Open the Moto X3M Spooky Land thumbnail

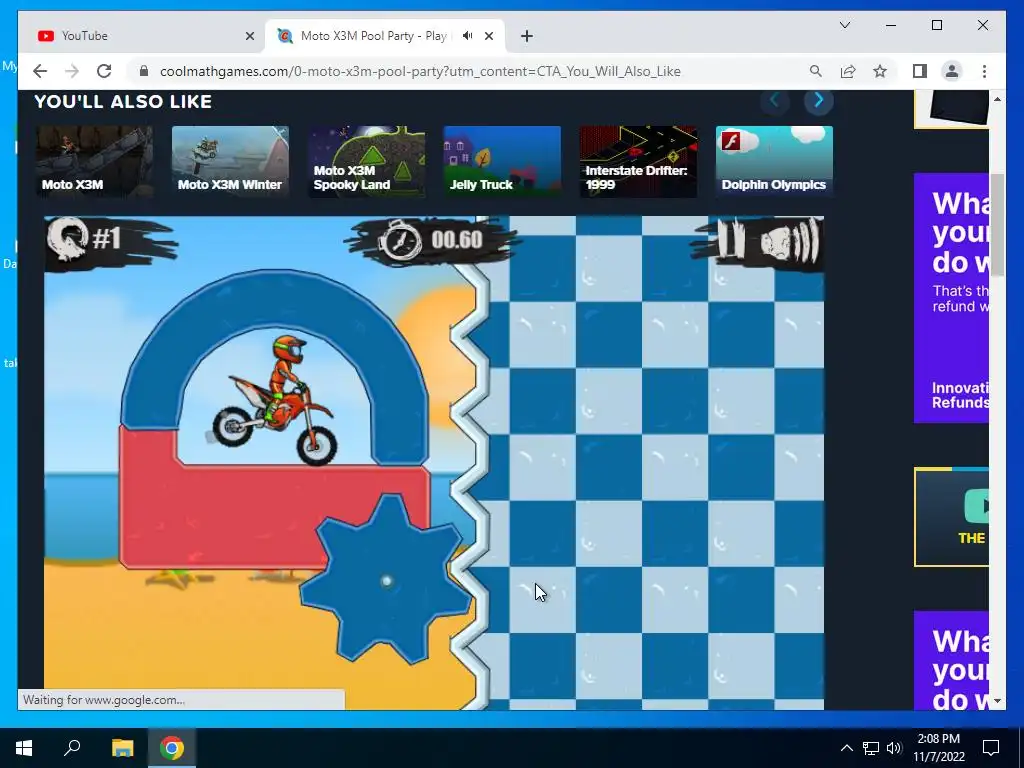(x=366, y=161)
